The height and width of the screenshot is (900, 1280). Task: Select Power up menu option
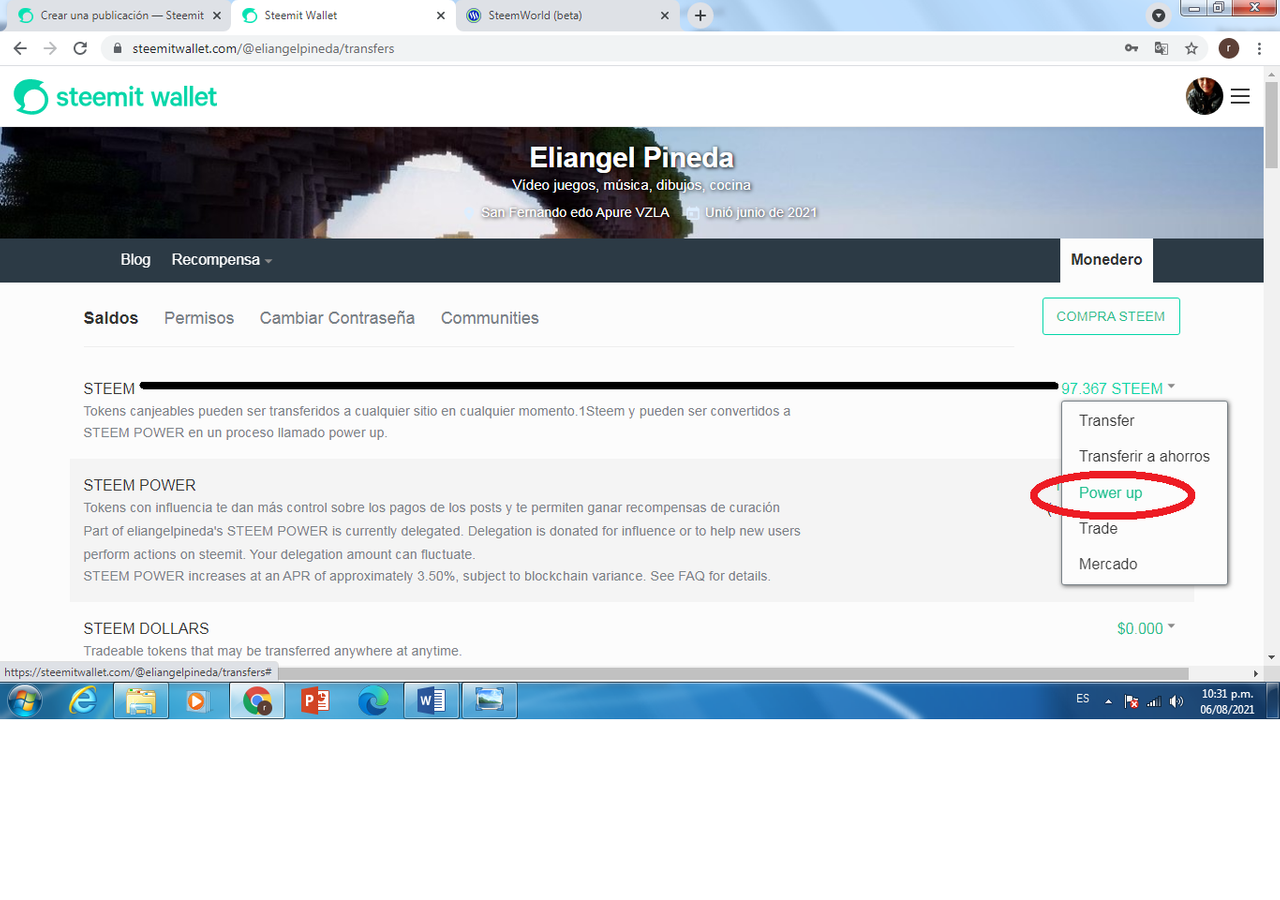point(1111,493)
